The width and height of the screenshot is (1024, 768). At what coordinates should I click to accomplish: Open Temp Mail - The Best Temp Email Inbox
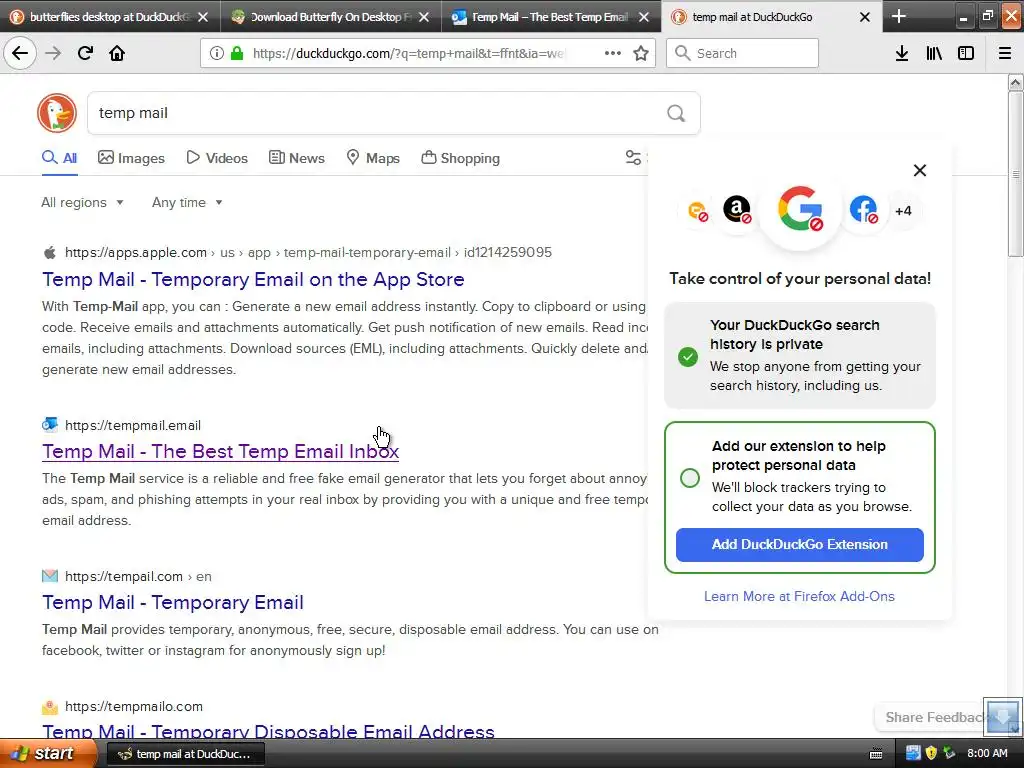[221, 451]
